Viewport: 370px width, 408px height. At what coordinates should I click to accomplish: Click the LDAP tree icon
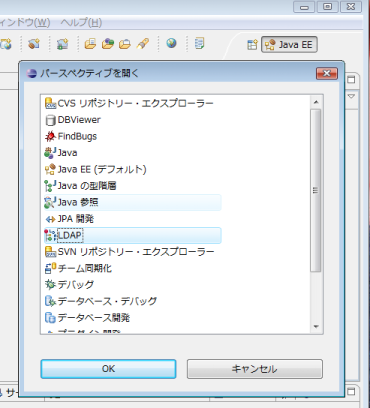(50, 235)
